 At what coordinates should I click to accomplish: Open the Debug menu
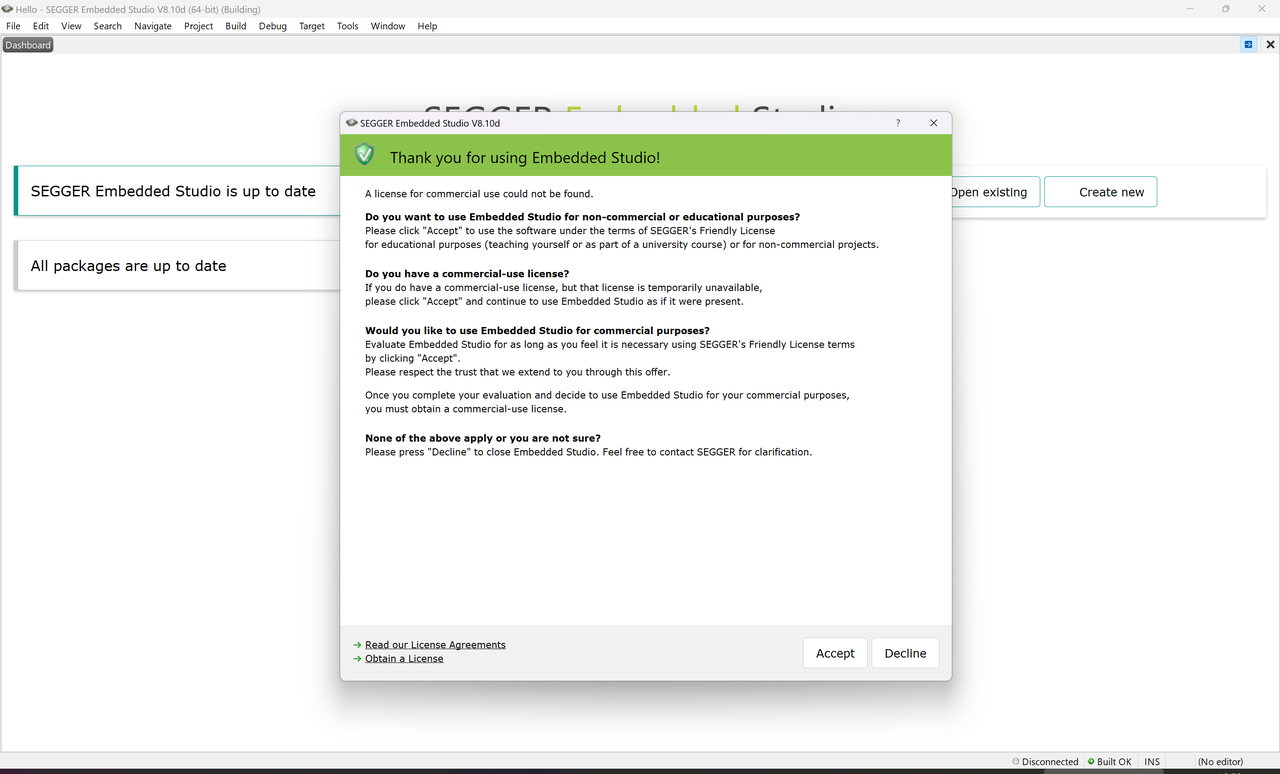point(272,26)
